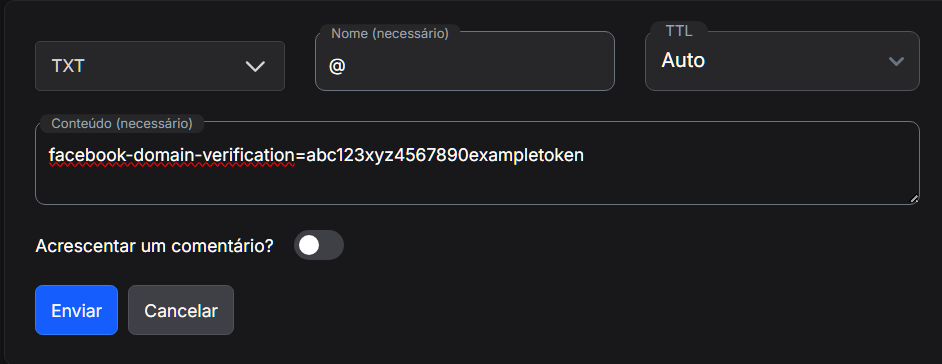The width and height of the screenshot is (942, 364).
Task: Click the small chevron in TTL selector
Action: click(896, 61)
